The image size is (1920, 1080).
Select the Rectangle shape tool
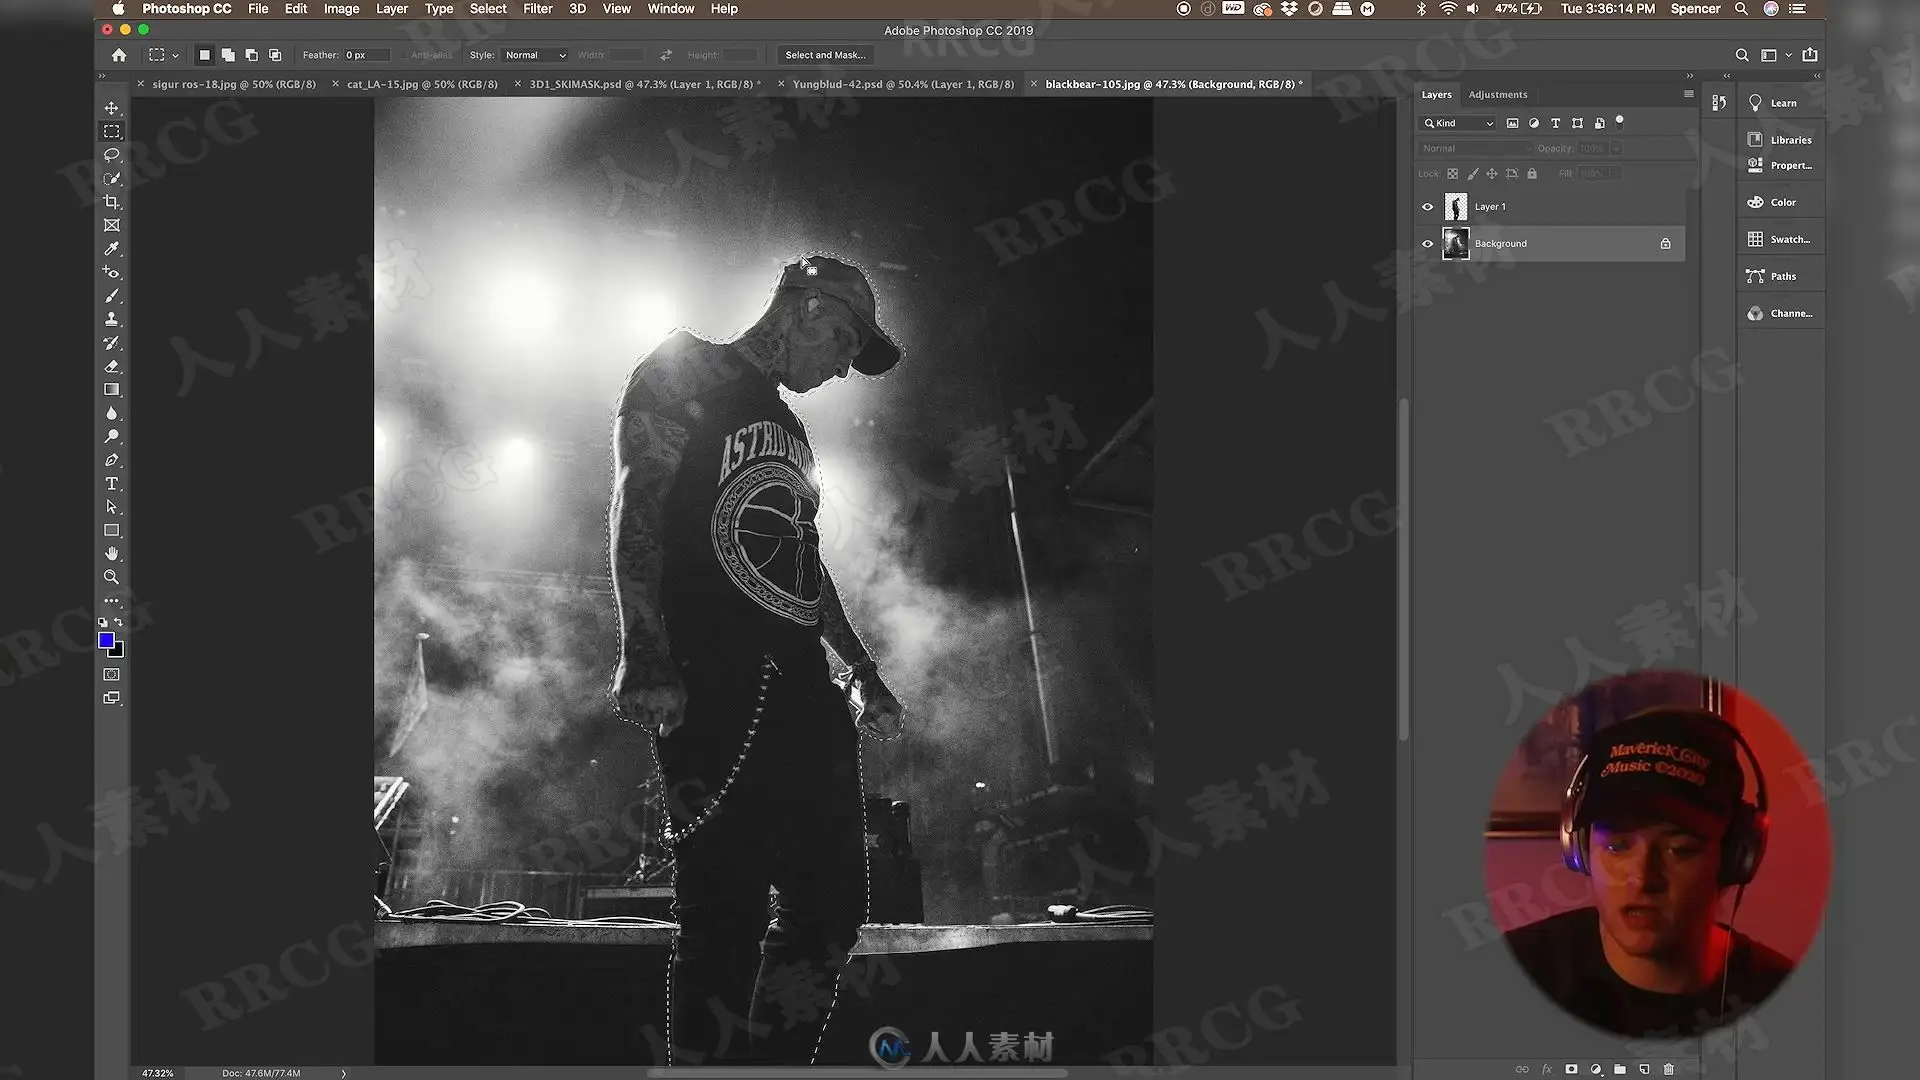[x=111, y=531]
